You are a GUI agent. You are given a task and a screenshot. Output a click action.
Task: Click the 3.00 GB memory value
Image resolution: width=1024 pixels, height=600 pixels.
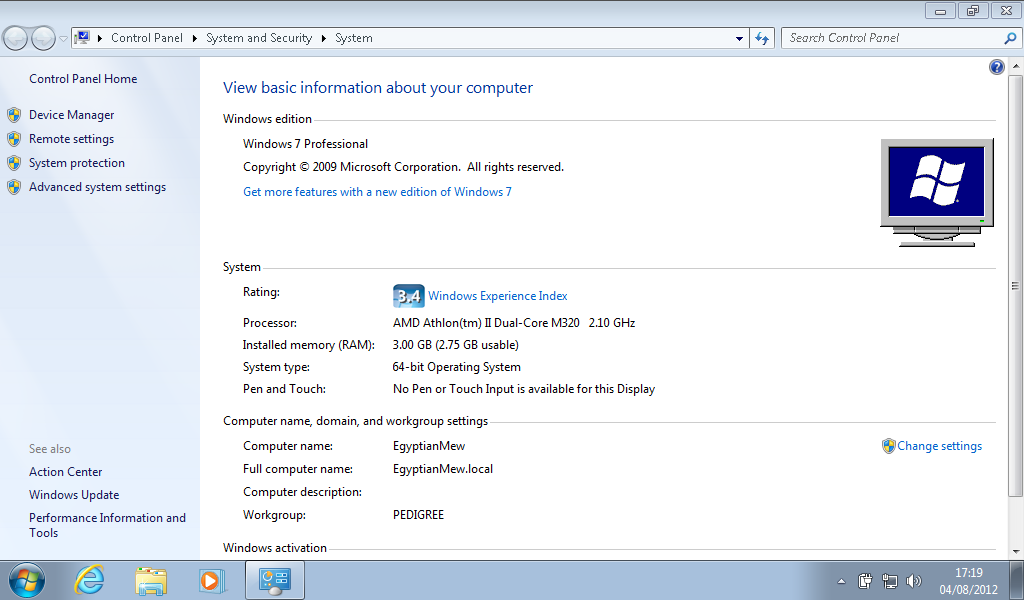tap(455, 345)
